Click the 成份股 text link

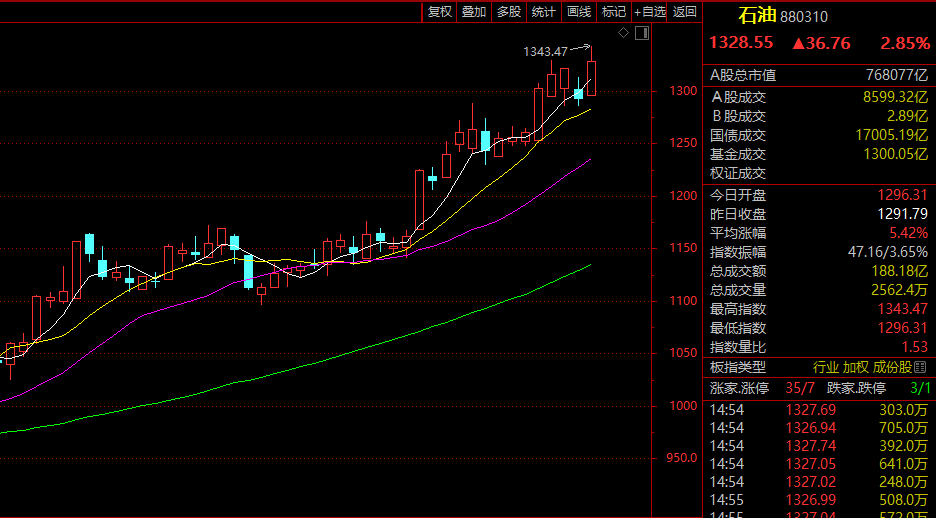point(891,367)
